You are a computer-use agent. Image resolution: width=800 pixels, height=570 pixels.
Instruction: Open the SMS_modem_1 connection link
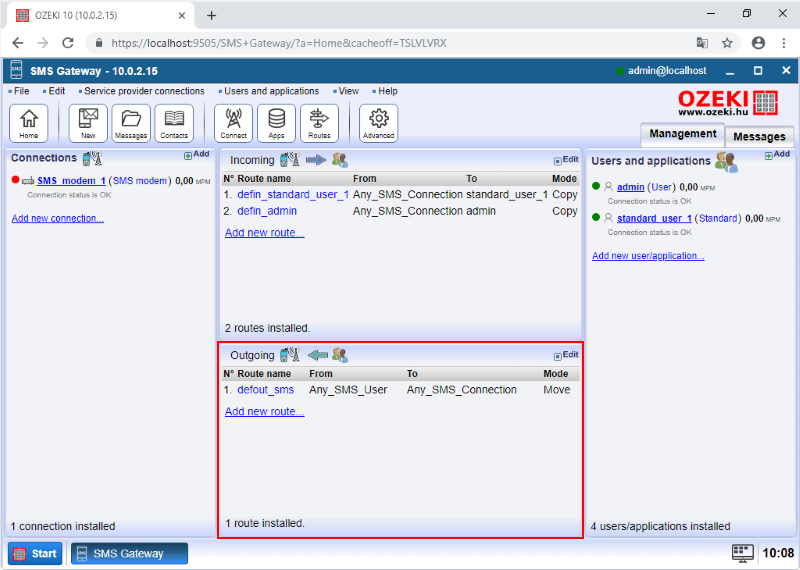(x=71, y=181)
